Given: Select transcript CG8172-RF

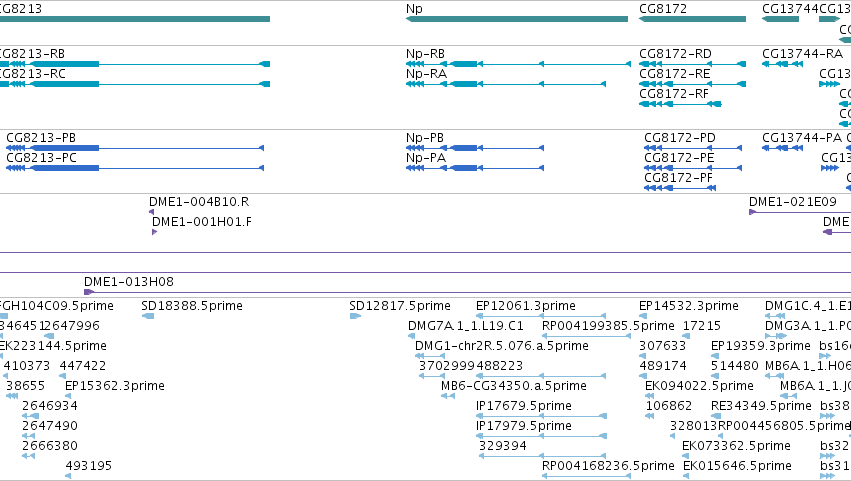Looking at the screenshot, I should [x=680, y=104].
